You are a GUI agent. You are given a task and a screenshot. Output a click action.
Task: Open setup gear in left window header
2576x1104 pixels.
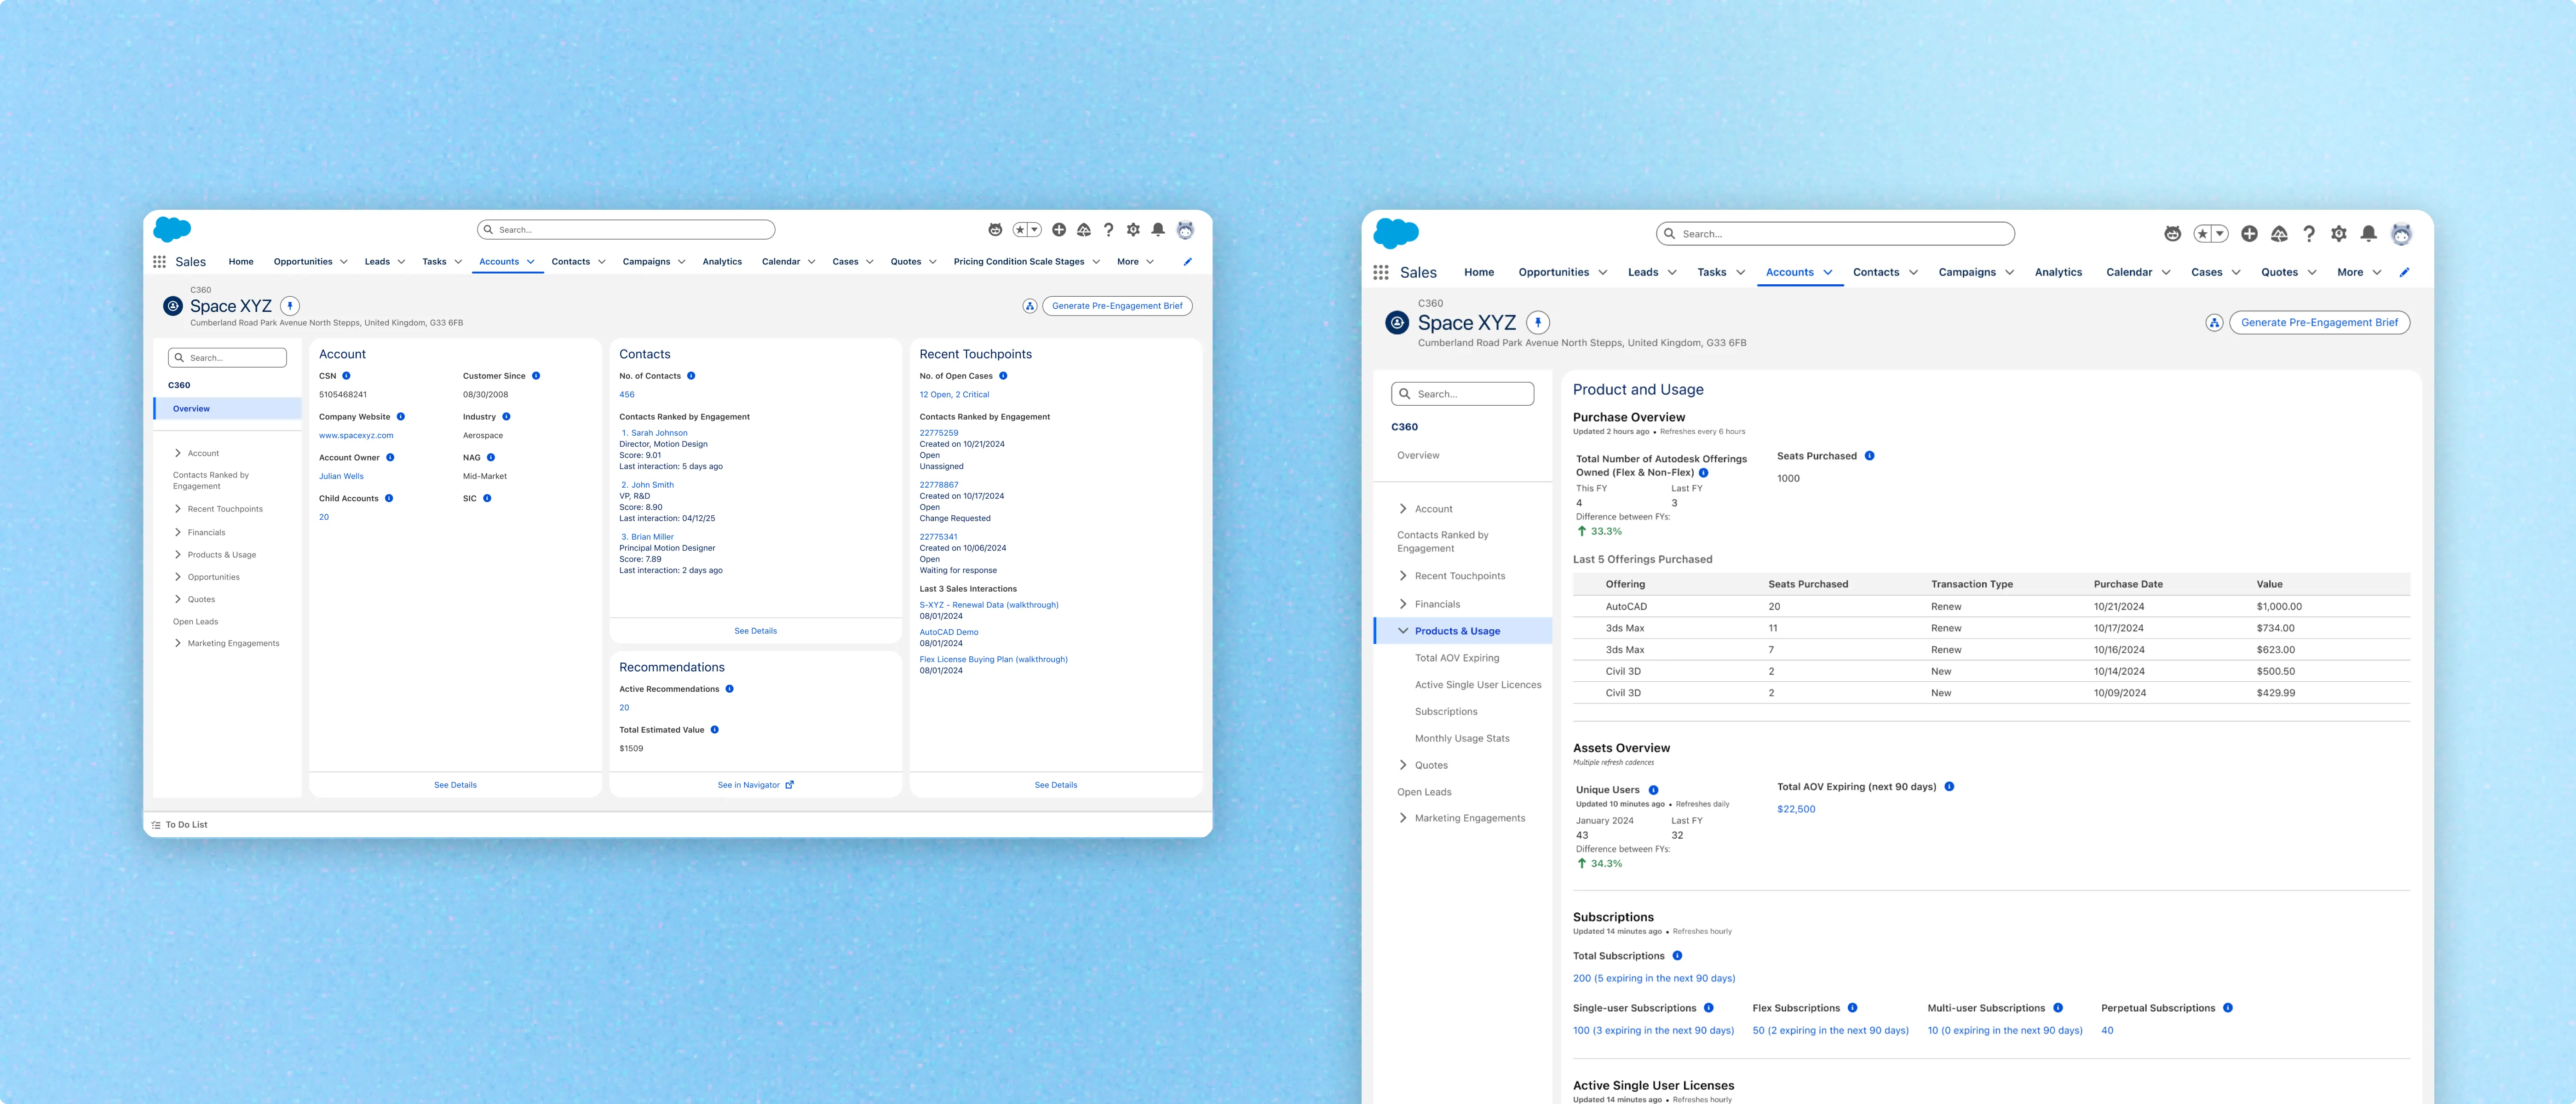click(1133, 230)
